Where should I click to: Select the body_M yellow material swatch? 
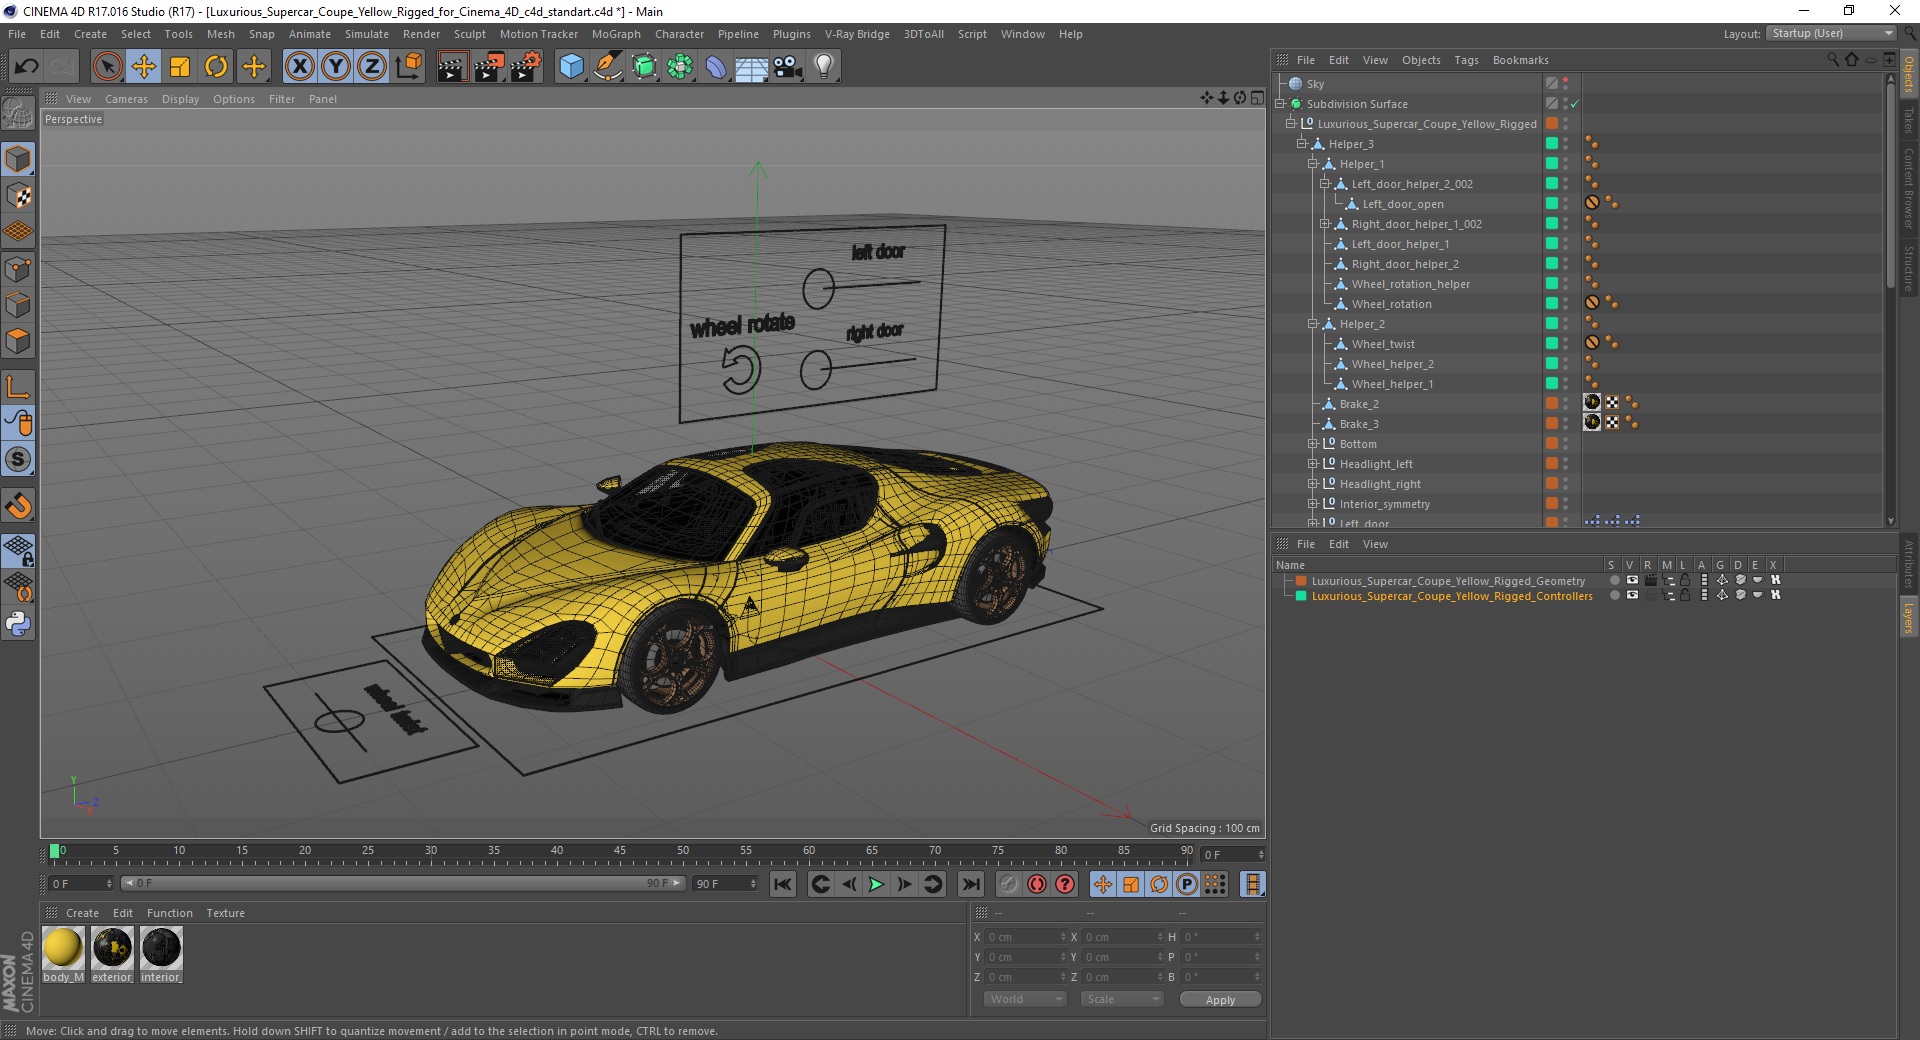63,948
